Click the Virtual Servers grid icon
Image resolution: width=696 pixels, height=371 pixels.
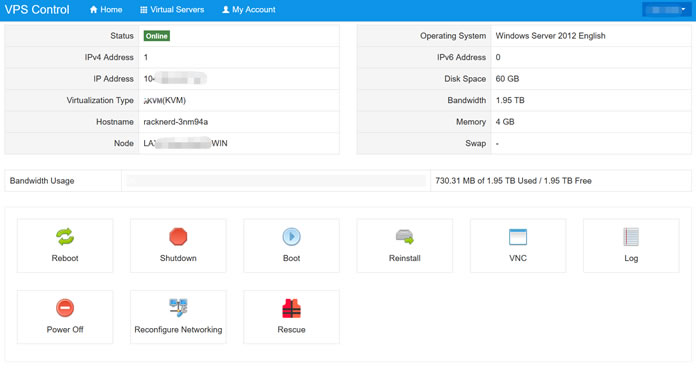143,10
